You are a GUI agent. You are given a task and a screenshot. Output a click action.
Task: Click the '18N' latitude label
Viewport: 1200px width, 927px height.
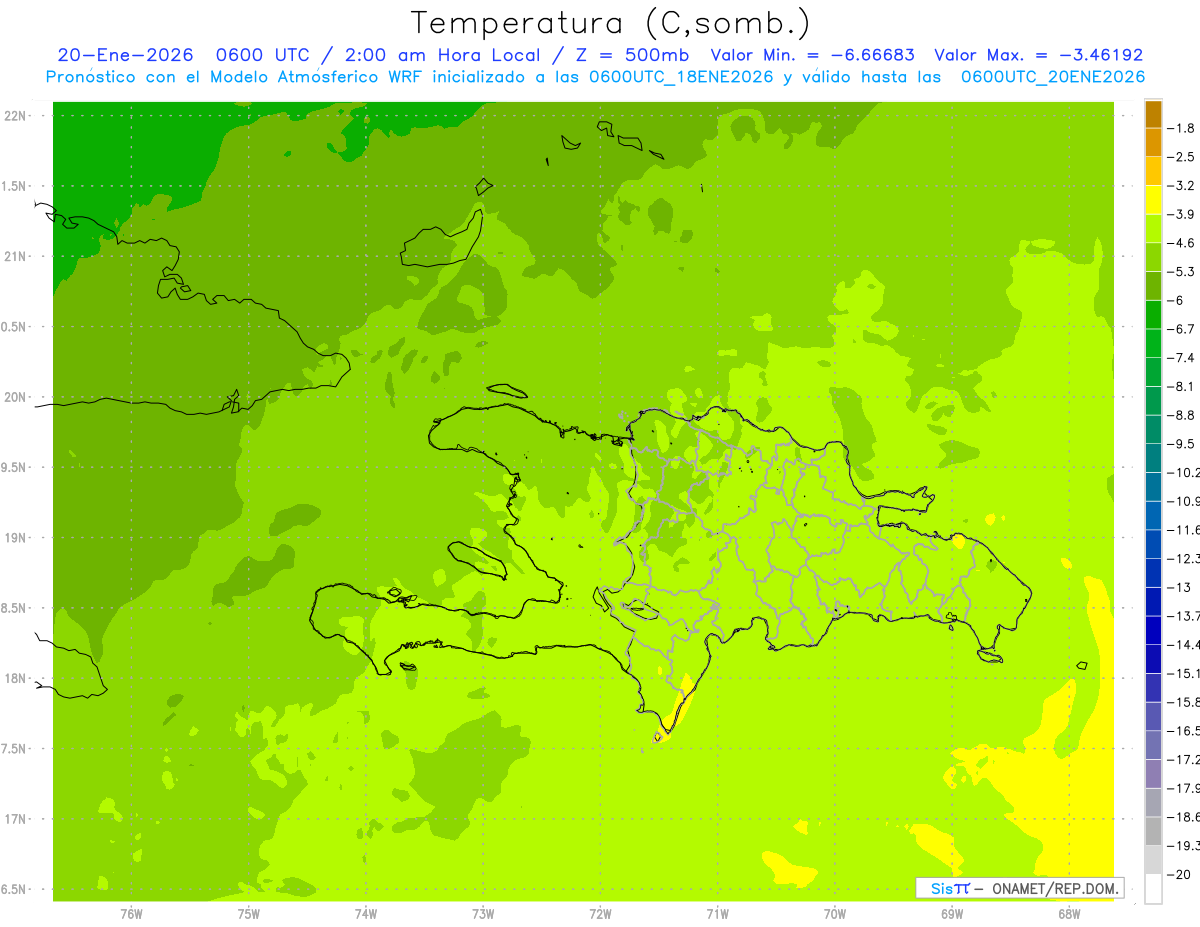click(15, 679)
